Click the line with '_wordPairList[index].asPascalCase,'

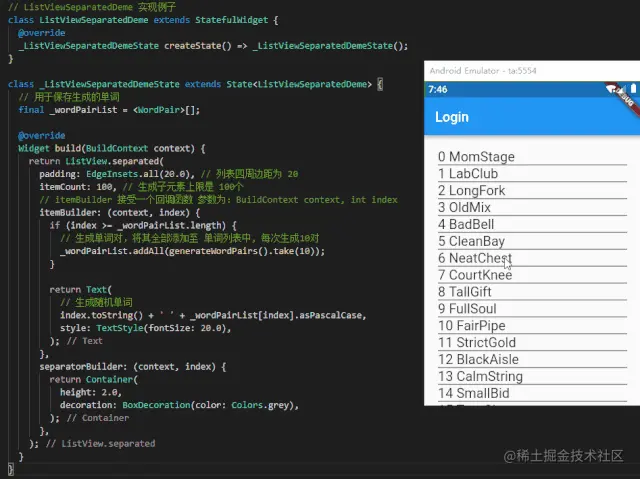click(213, 315)
